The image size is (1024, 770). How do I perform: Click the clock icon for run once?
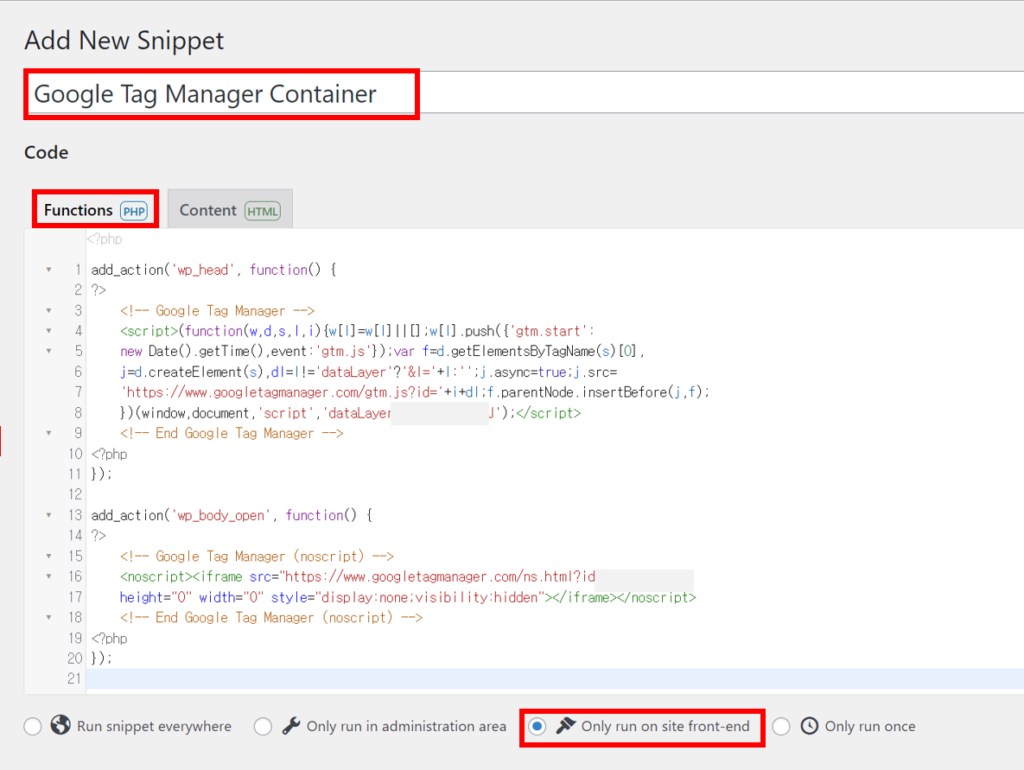point(810,726)
